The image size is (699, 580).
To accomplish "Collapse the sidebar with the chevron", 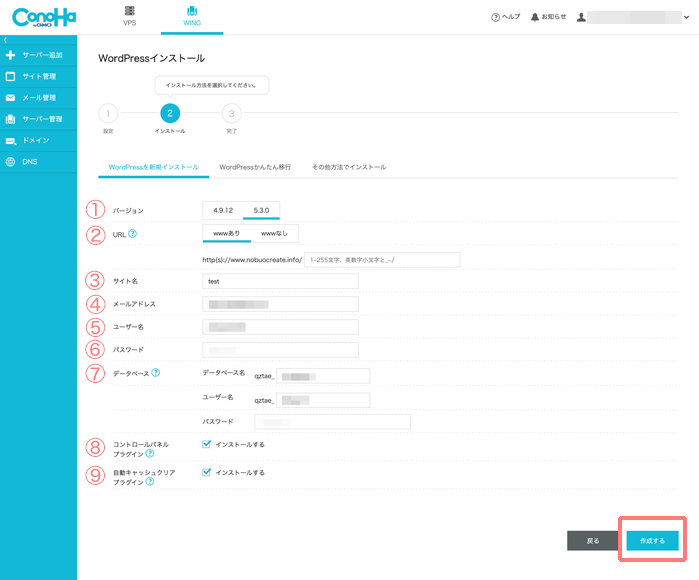I will pyautogui.click(x=5, y=40).
